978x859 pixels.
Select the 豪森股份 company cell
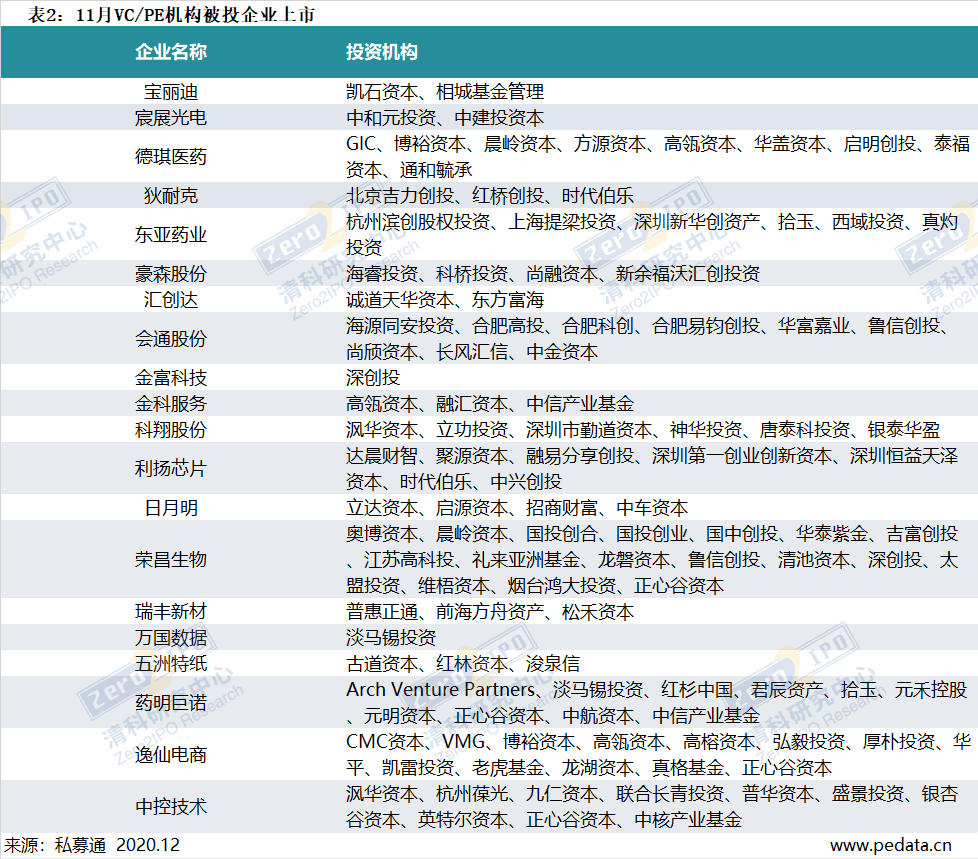click(171, 274)
